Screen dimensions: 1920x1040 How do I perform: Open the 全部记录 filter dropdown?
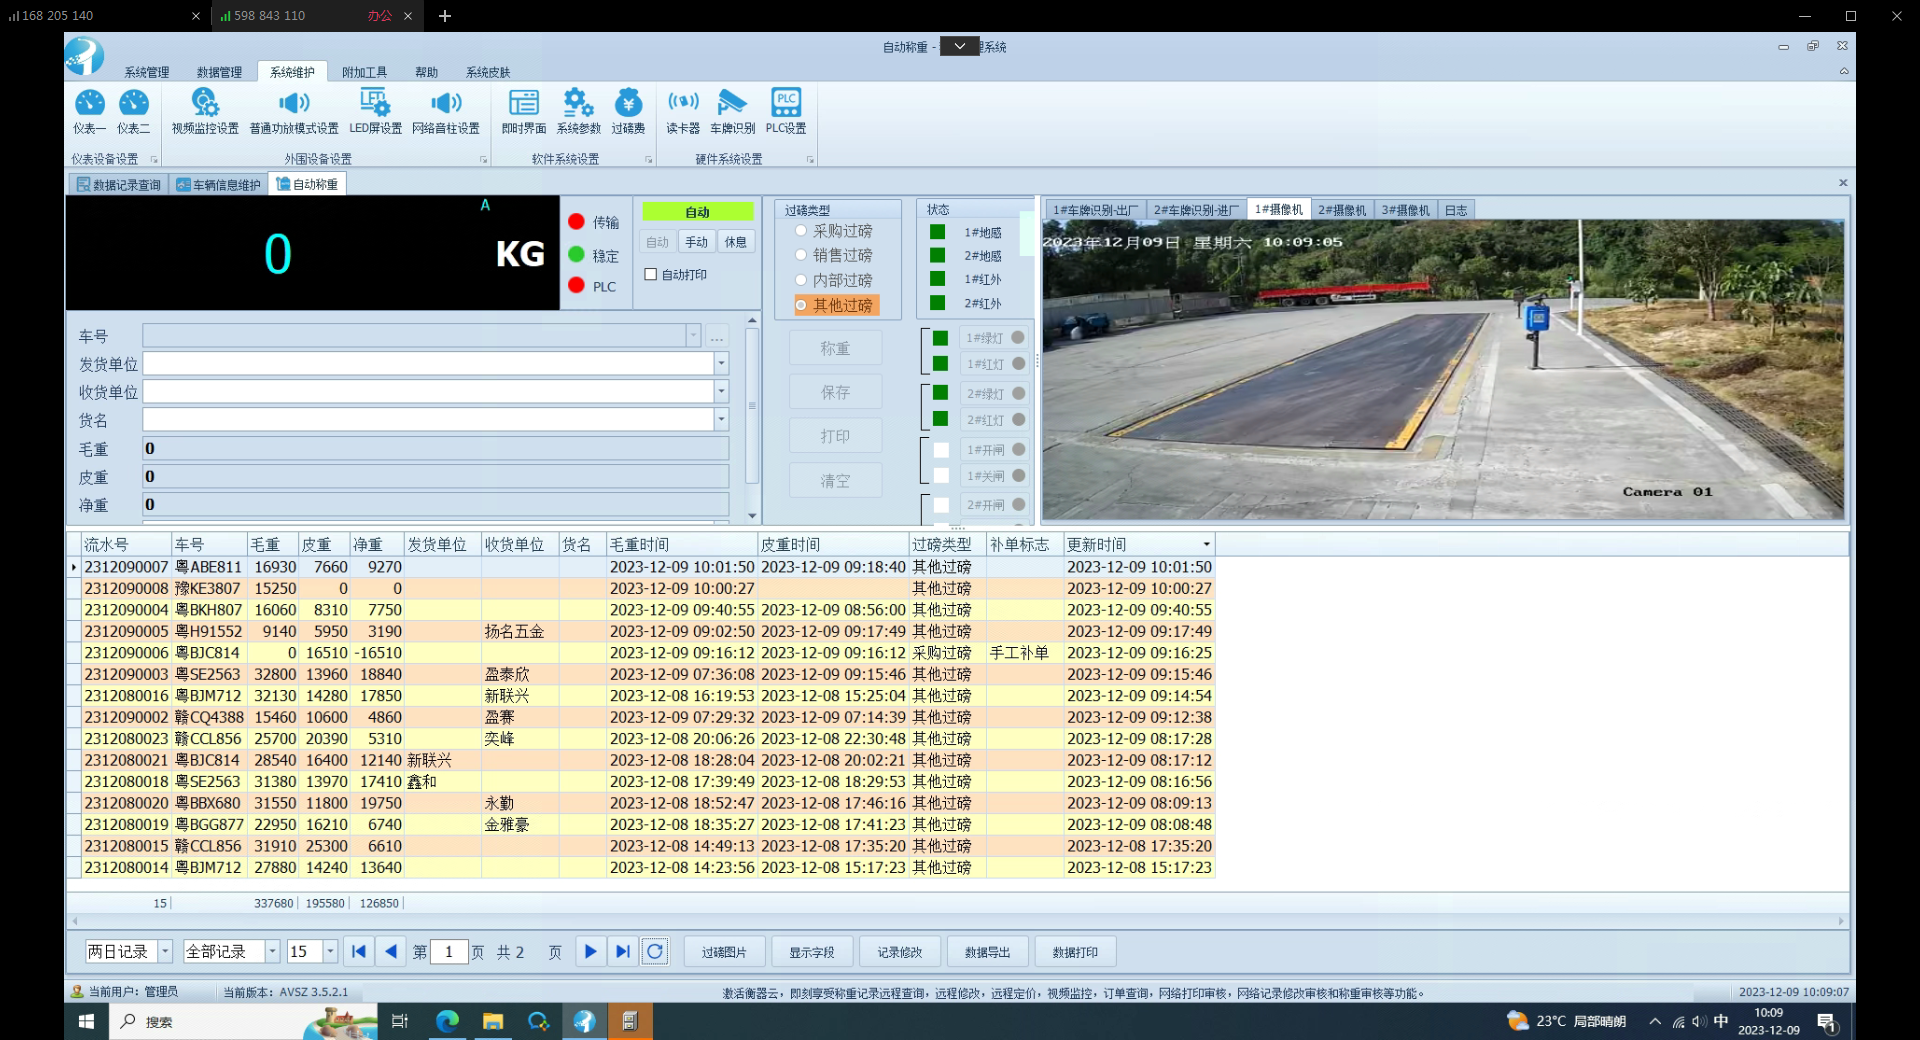point(272,951)
